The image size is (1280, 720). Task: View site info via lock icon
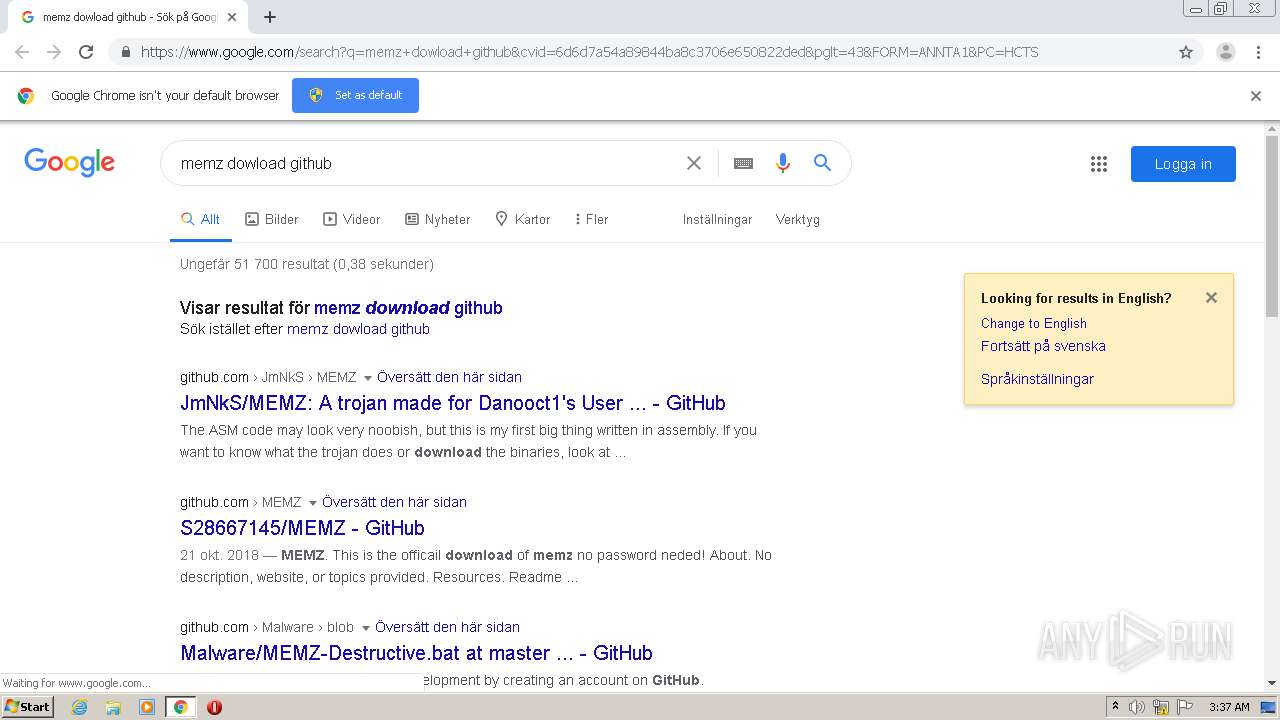tap(125, 52)
